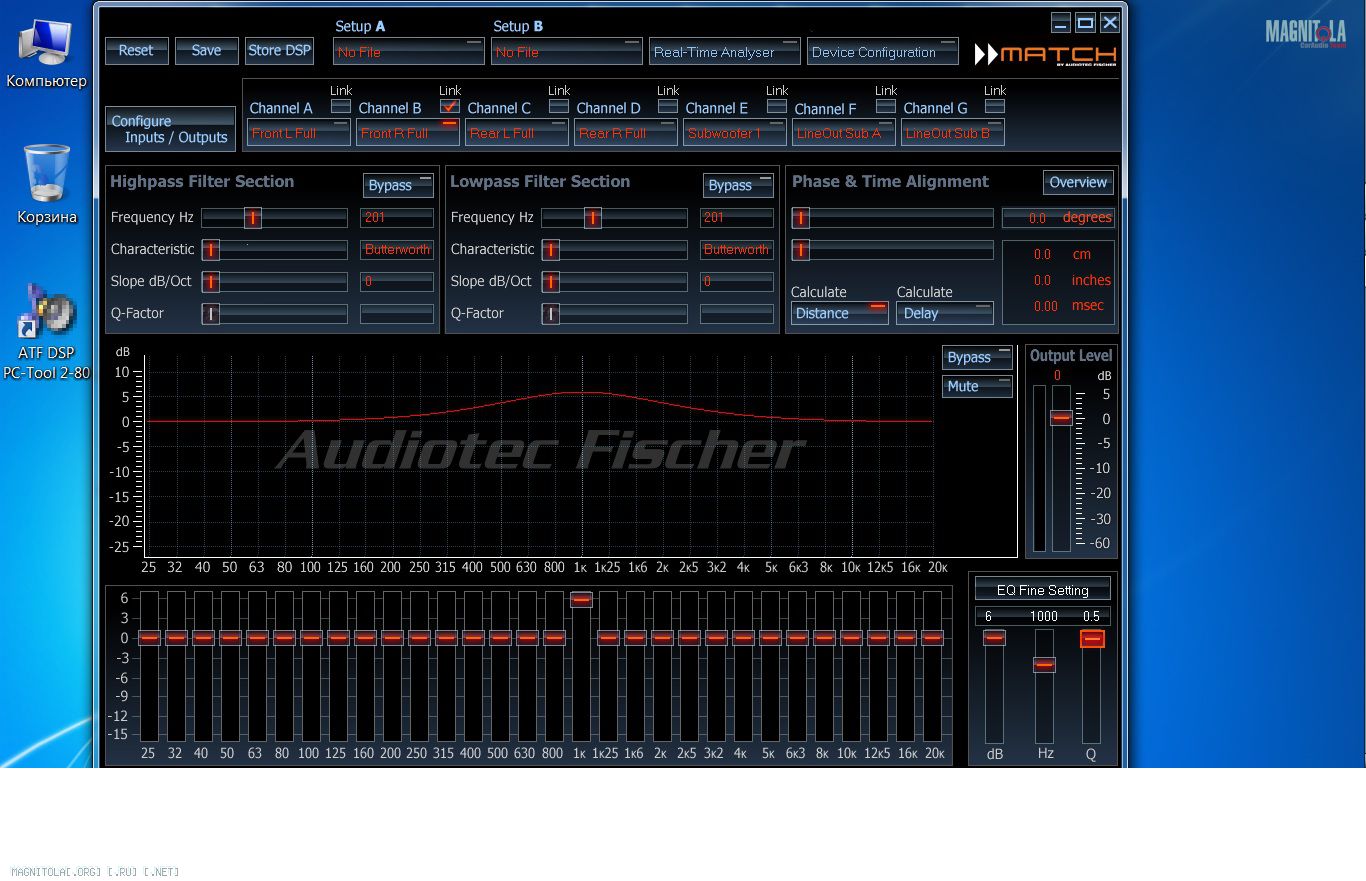Click the MATCH logo in header

[x=1046, y=55]
